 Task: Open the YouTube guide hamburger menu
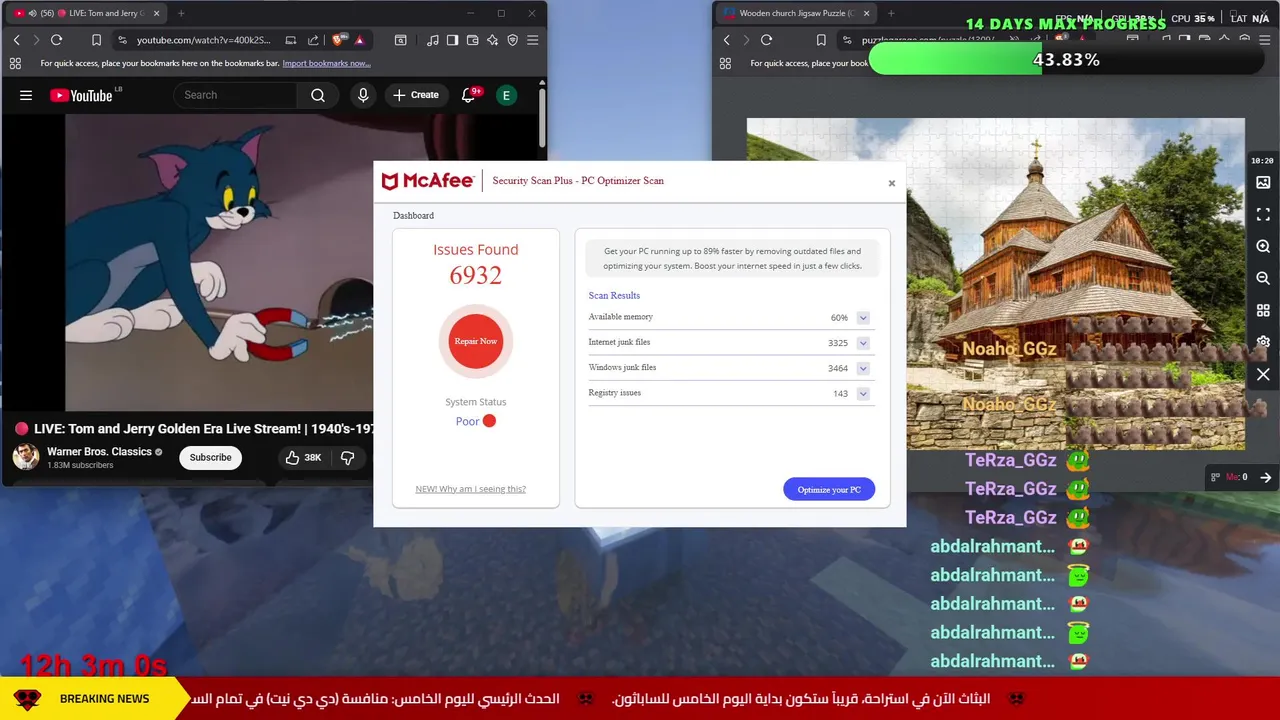click(26, 95)
